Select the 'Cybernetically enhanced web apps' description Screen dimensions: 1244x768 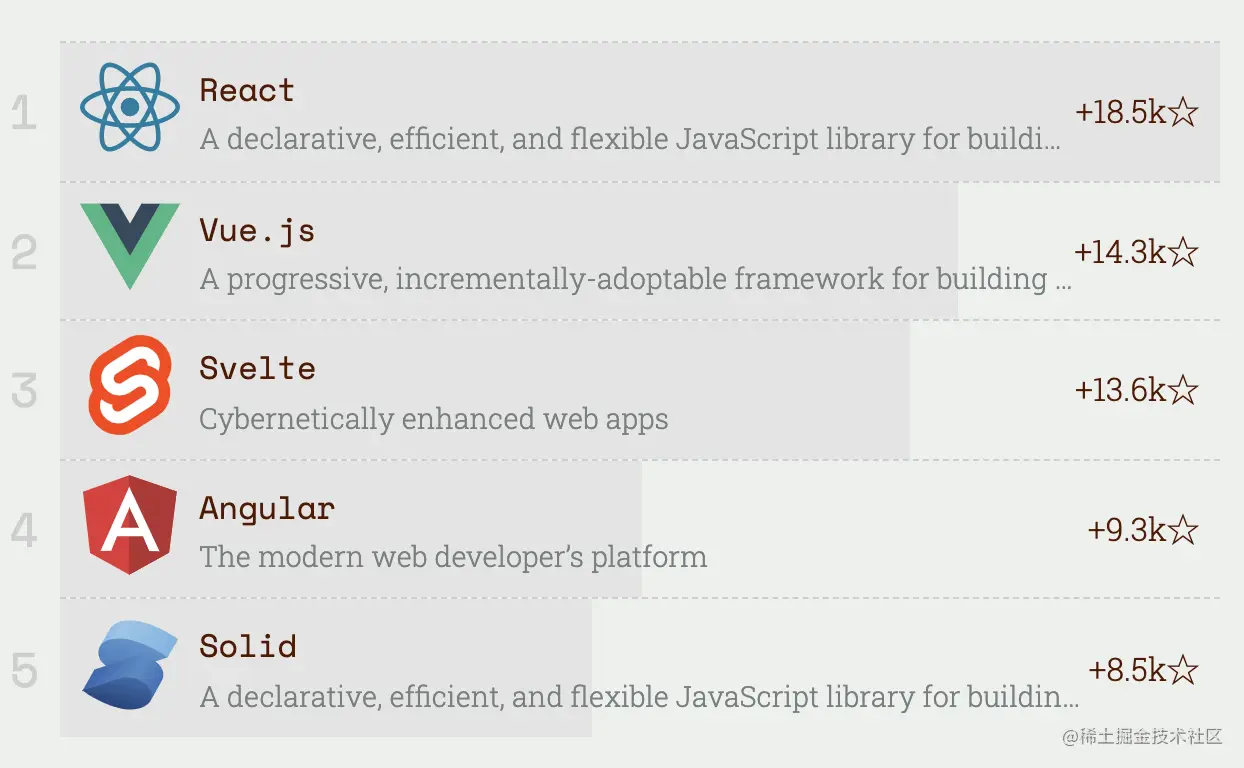pyautogui.click(x=434, y=419)
